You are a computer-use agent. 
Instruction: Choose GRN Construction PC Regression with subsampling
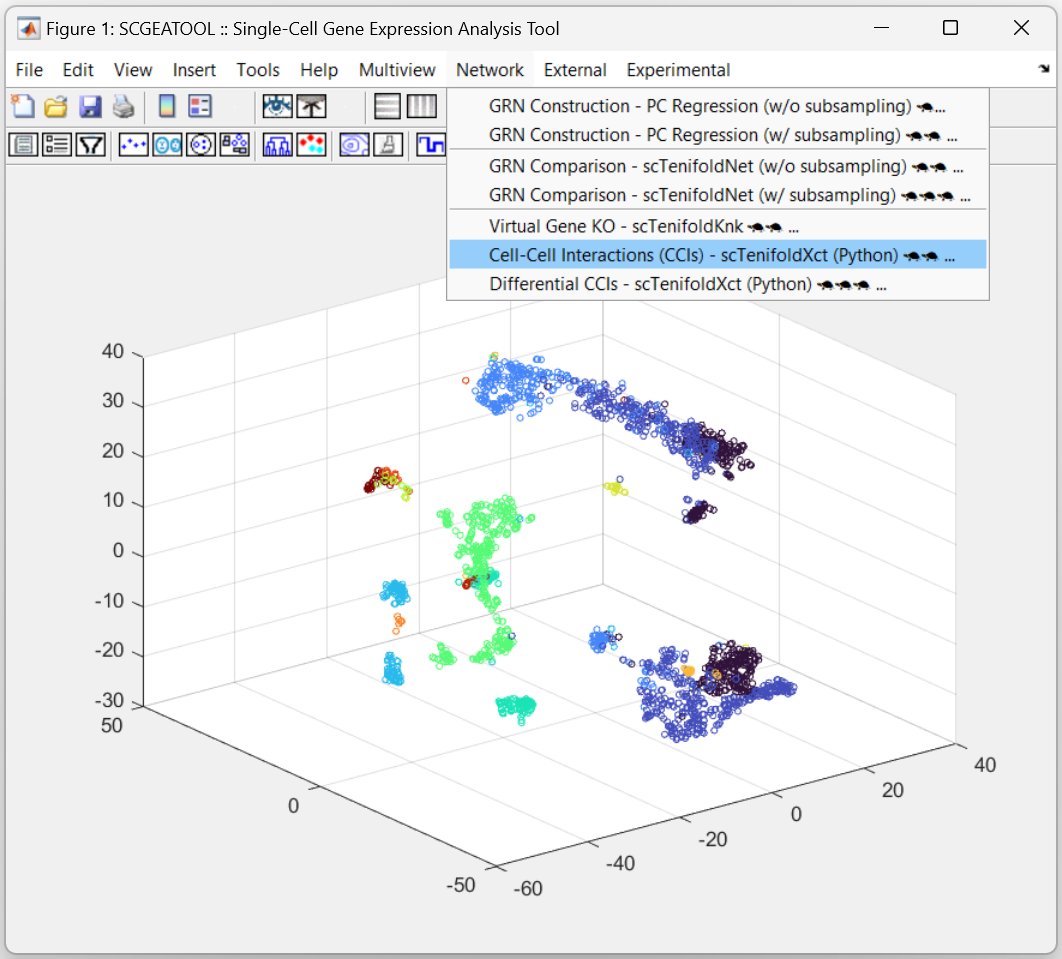(717, 135)
